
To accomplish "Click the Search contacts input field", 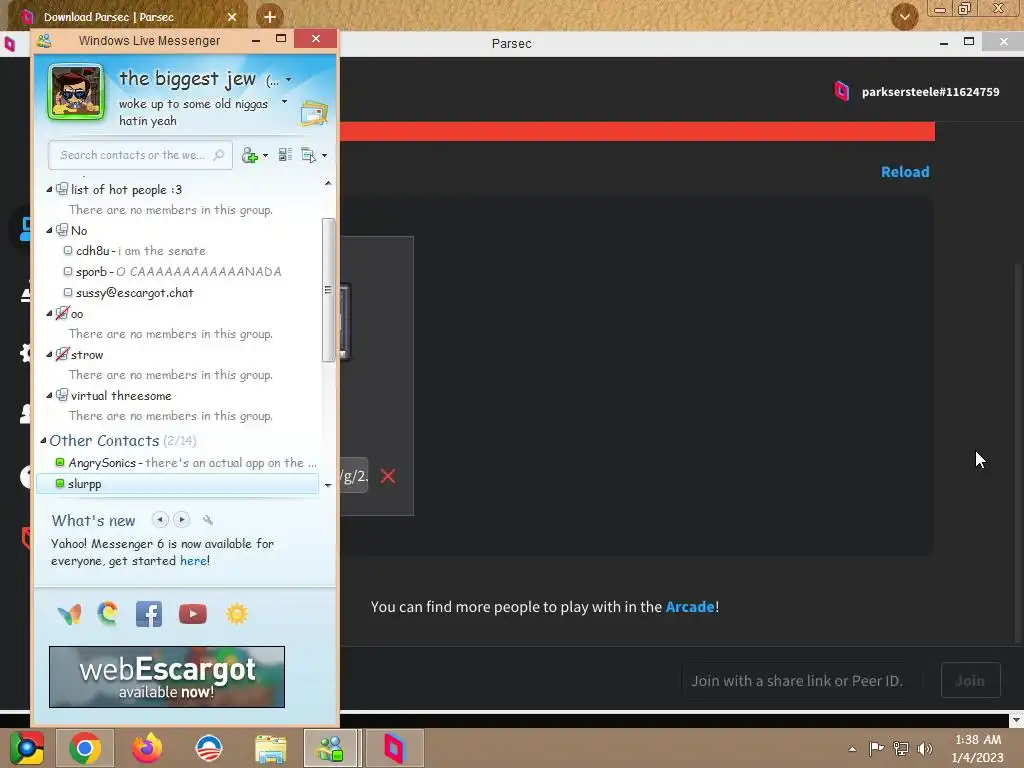I will pos(140,155).
